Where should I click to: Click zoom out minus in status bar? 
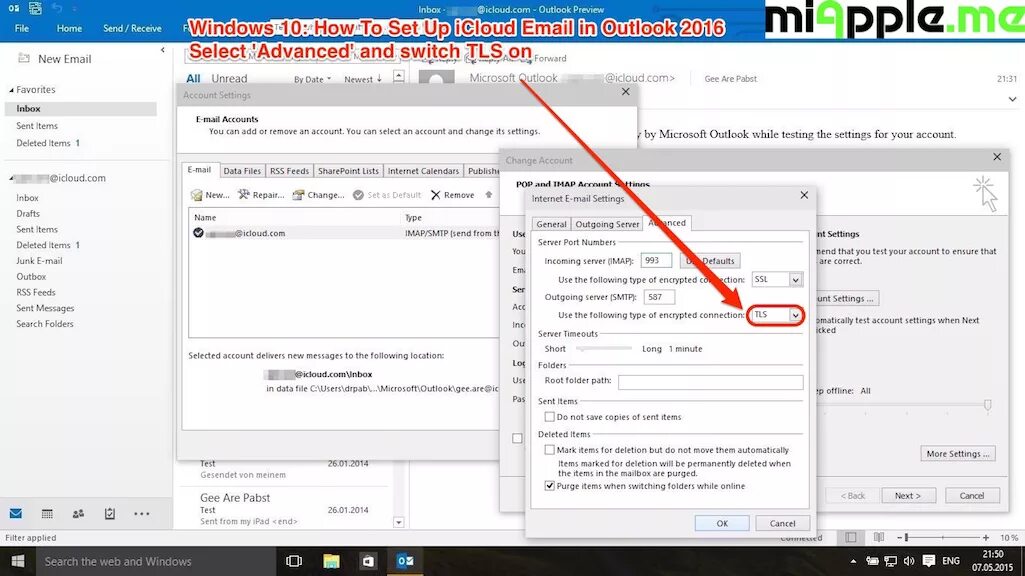(x=899, y=537)
